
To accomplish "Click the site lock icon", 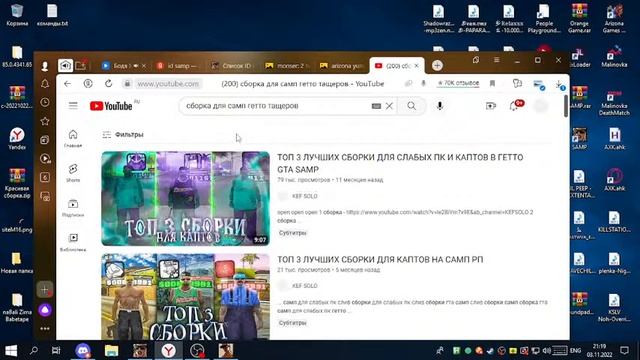I will coord(127,84).
